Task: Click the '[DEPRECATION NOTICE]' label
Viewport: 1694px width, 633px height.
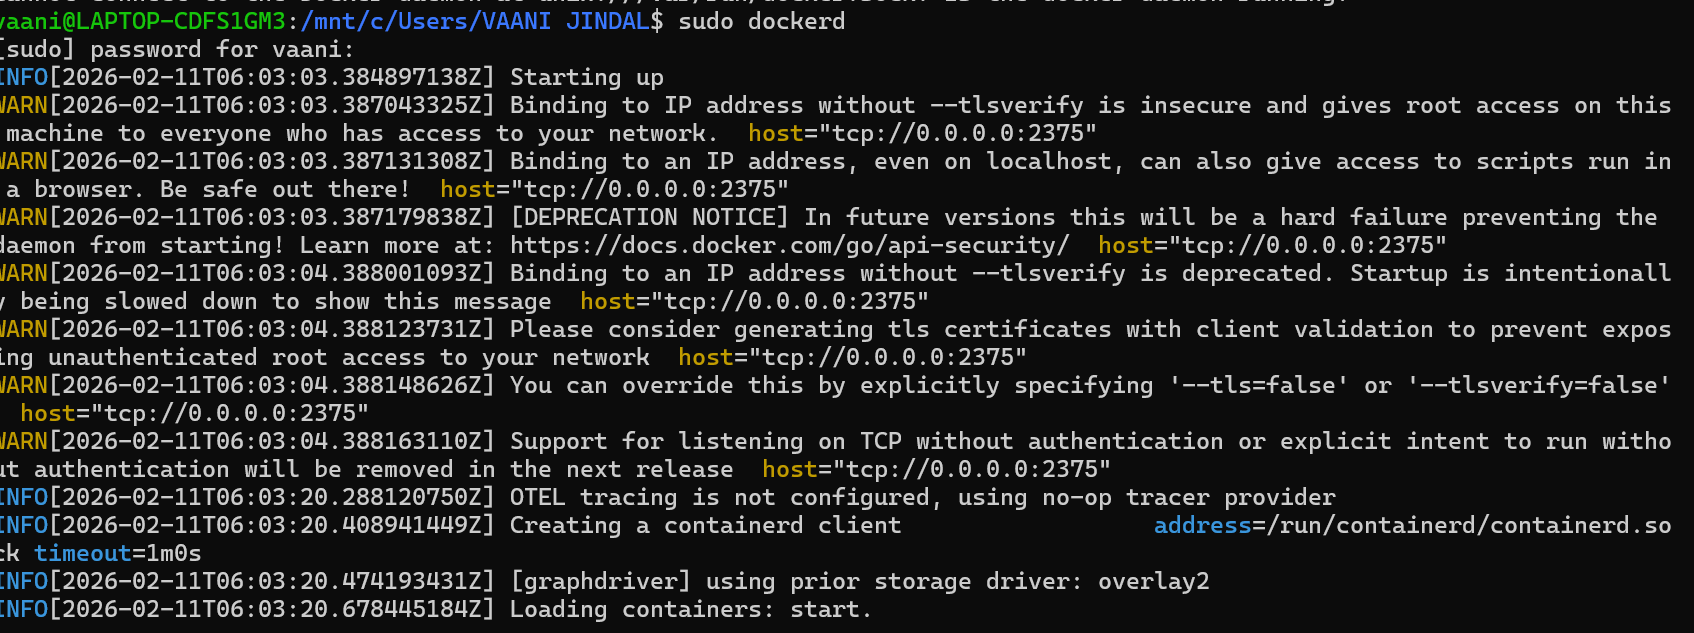Action: click(x=649, y=217)
